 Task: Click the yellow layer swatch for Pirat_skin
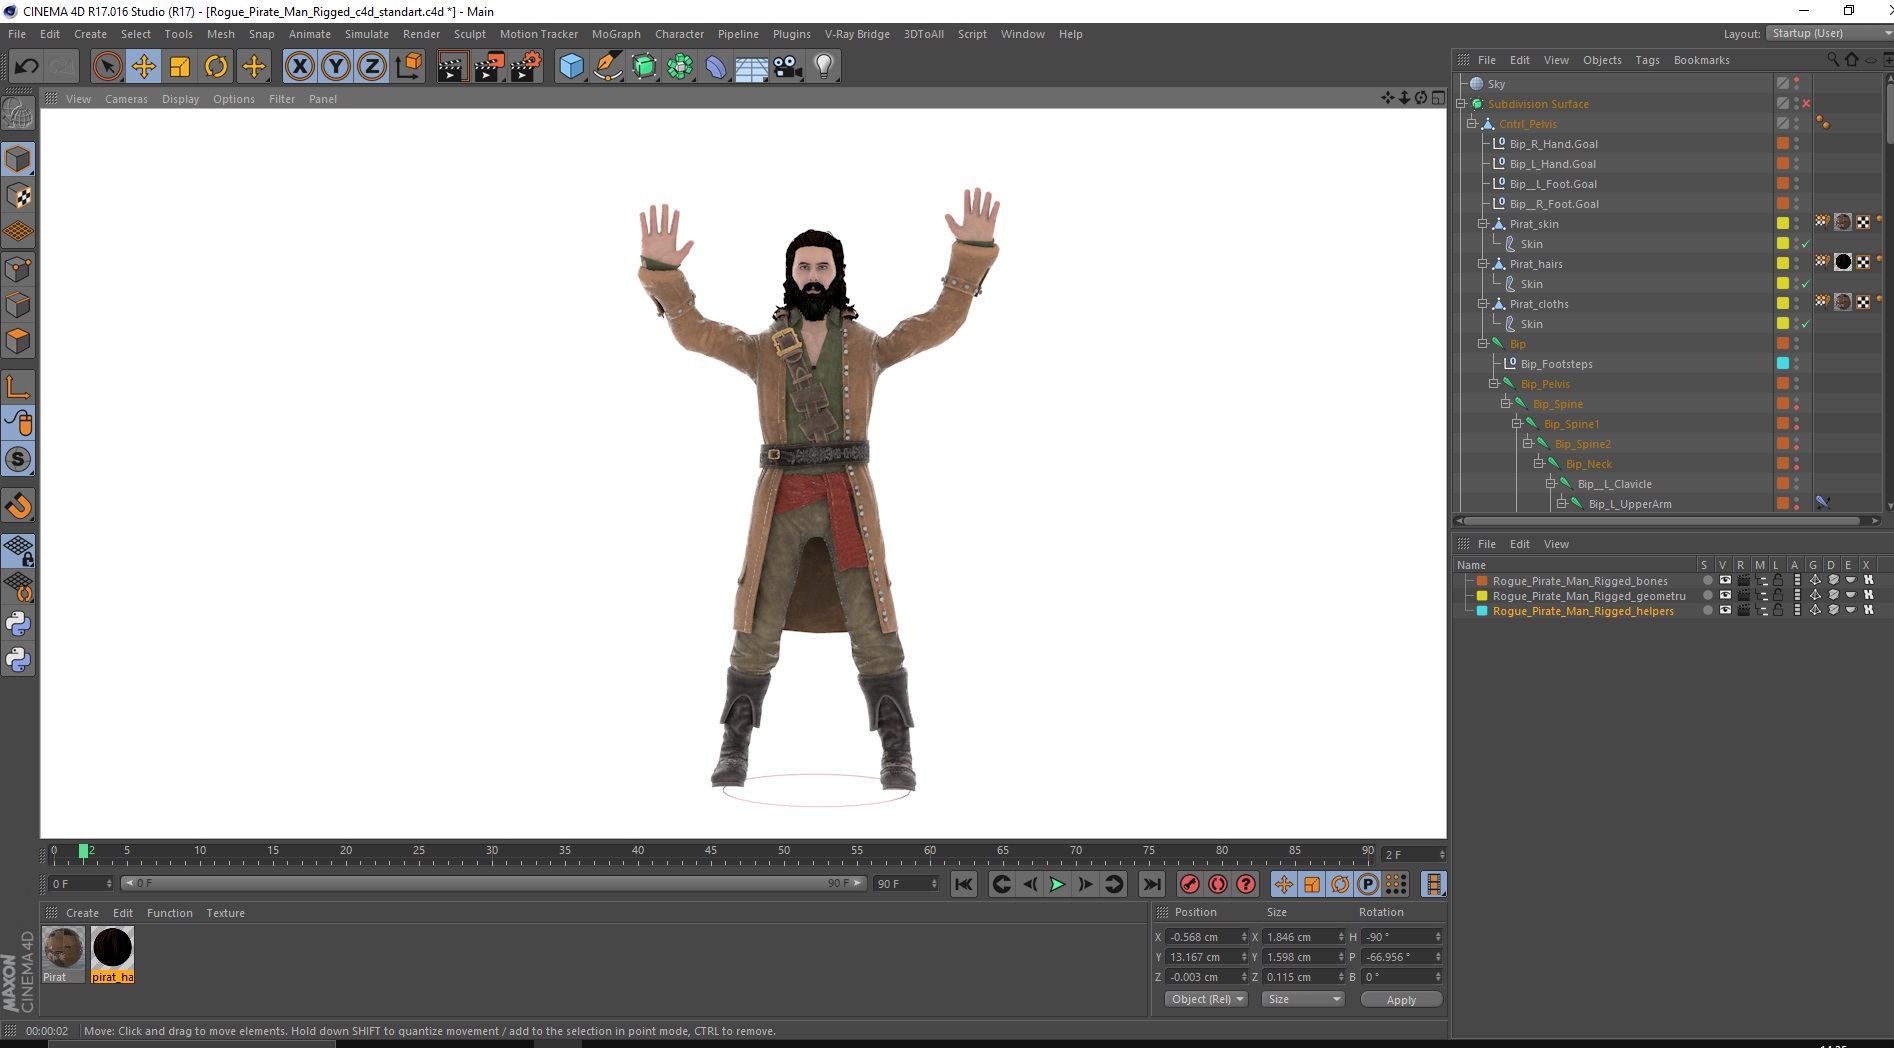(1782, 224)
